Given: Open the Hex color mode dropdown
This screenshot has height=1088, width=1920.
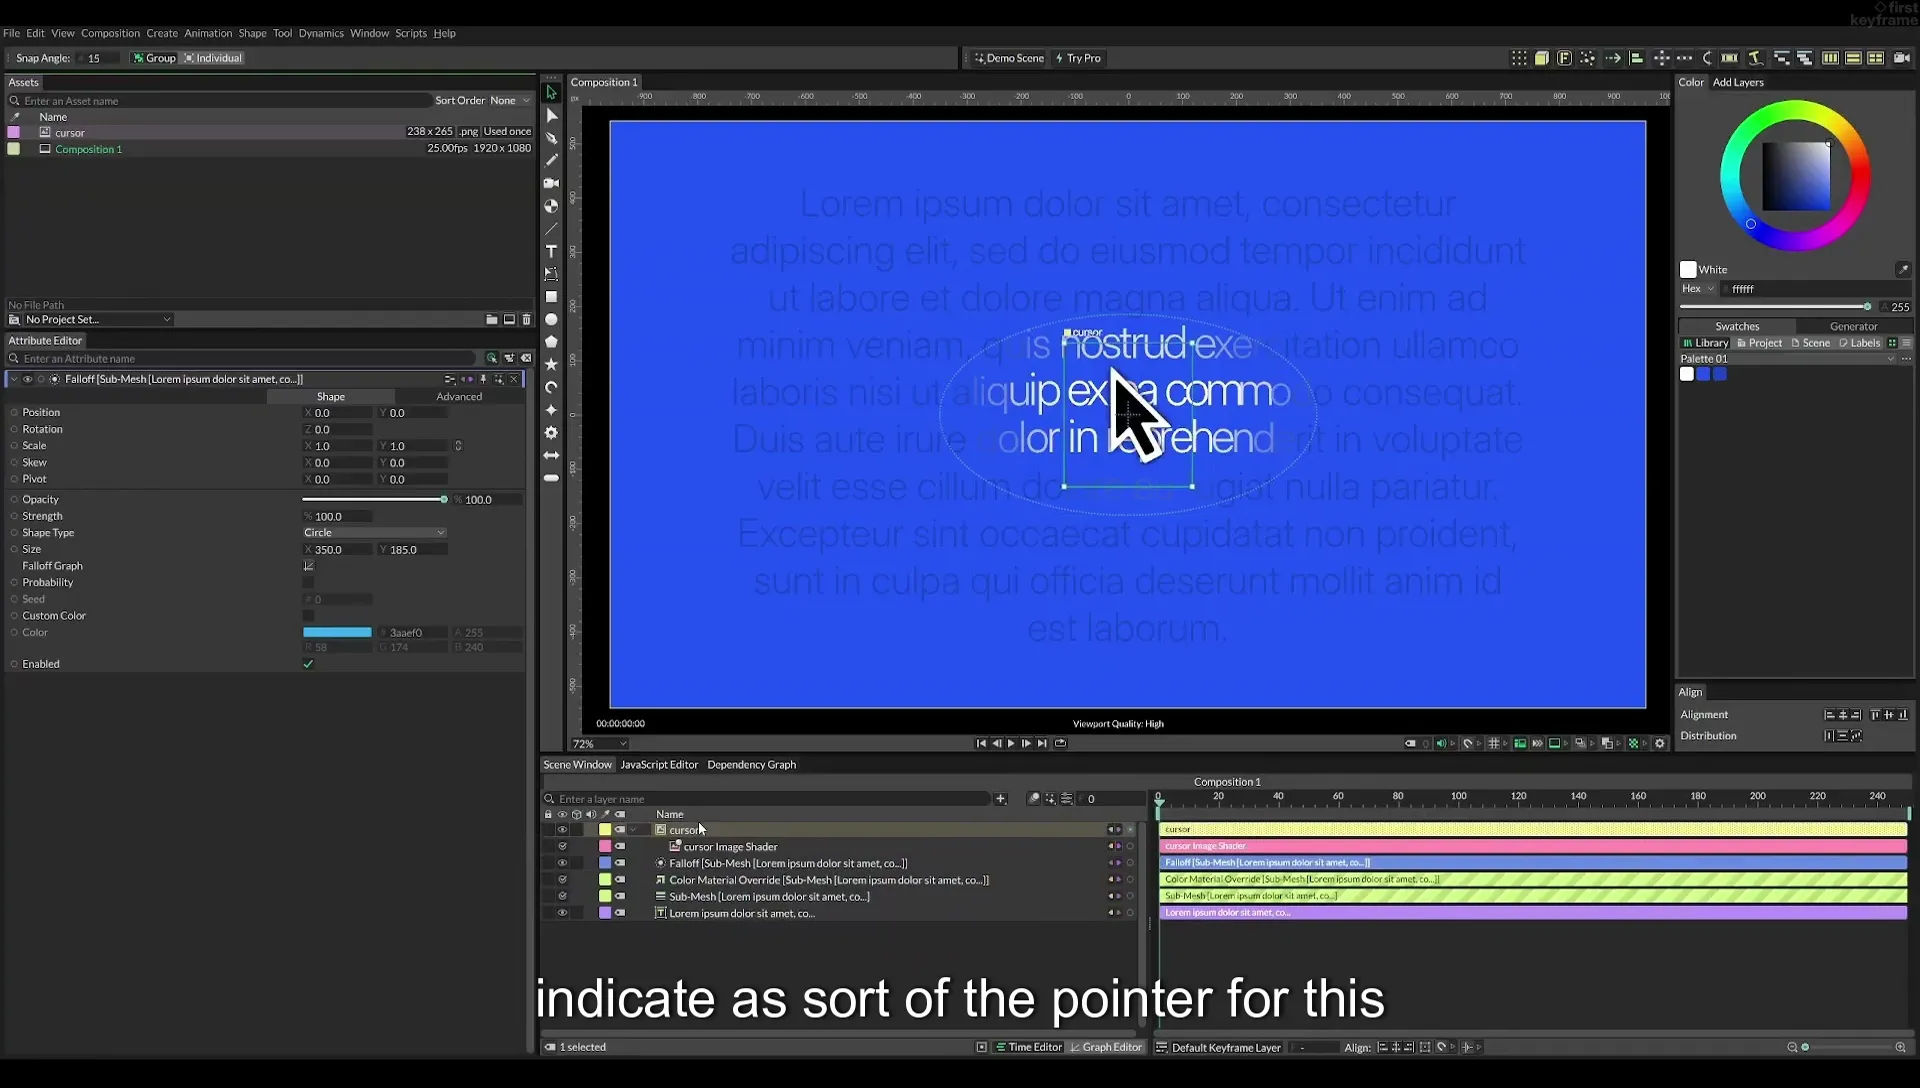Looking at the screenshot, I should (1698, 289).
